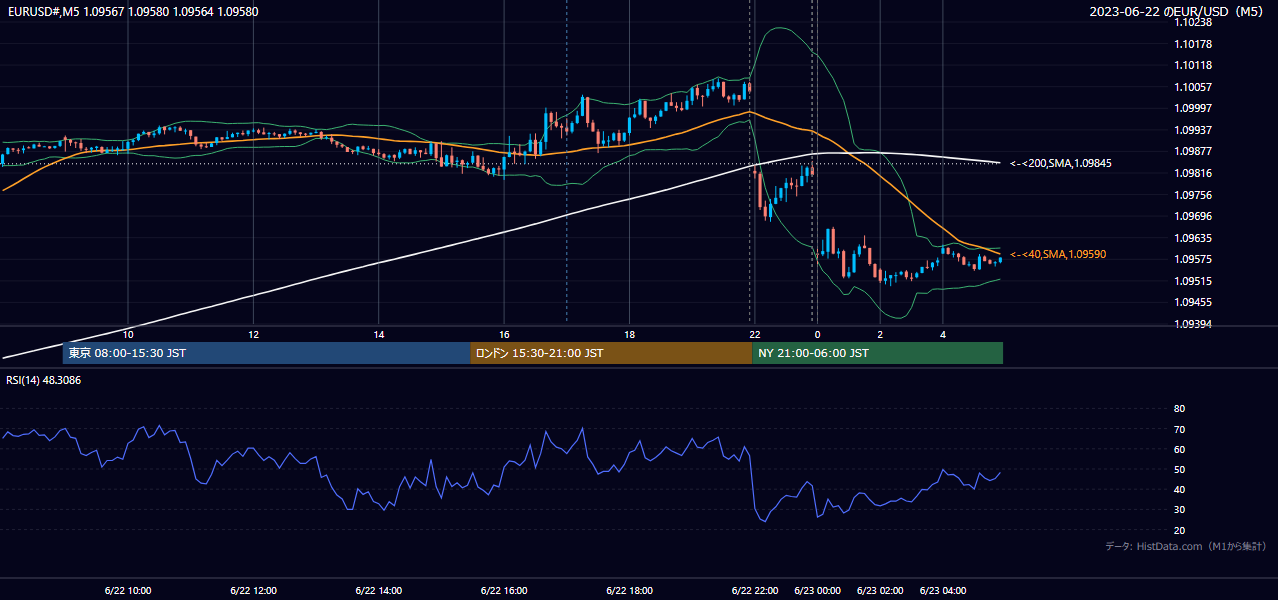1278x600 pixels.
Task: Click the 6/23 02:00 date label
Action: tap(880, 590)
